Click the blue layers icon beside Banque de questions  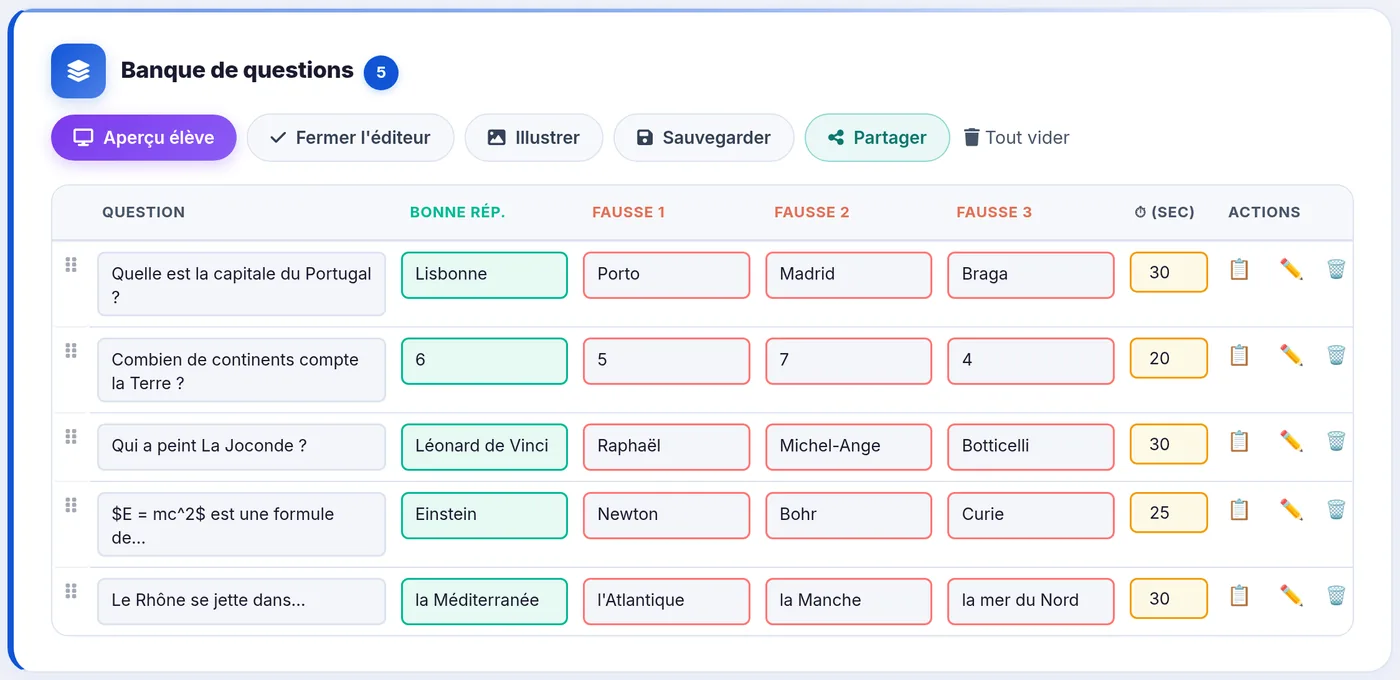click(78, 71)
